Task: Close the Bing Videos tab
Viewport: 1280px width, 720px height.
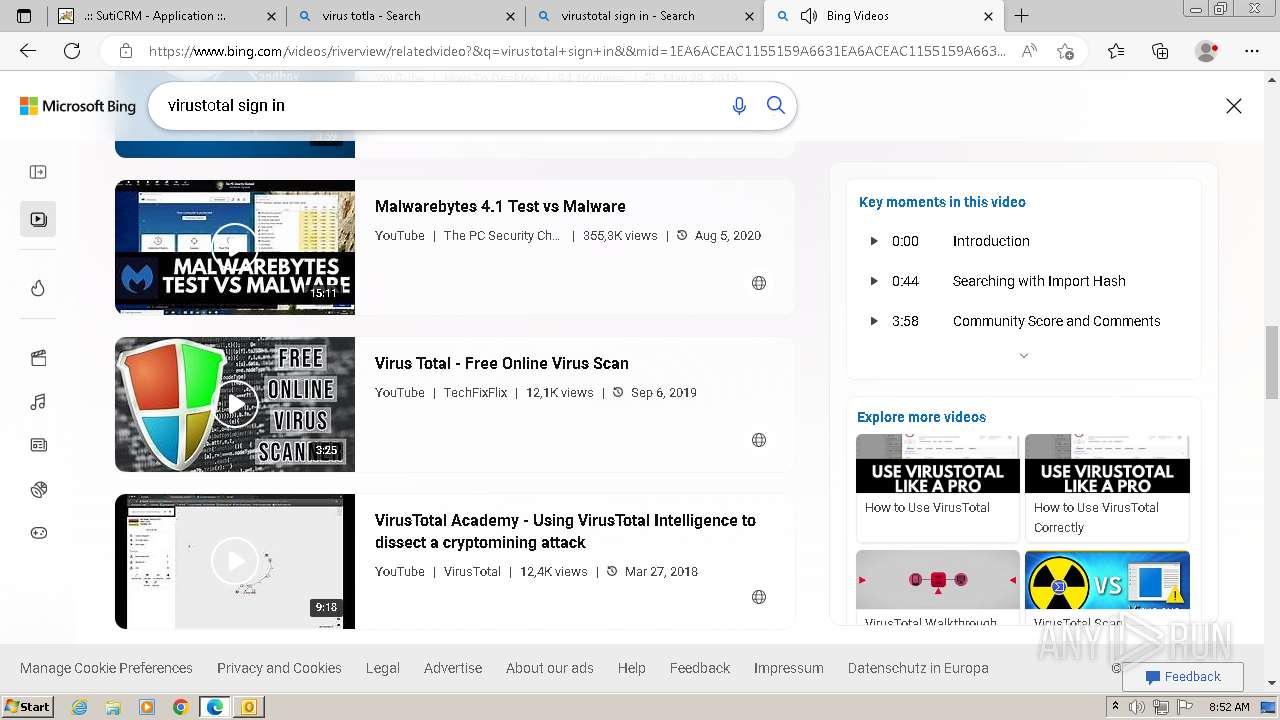Action: click(x=988, y=16)
